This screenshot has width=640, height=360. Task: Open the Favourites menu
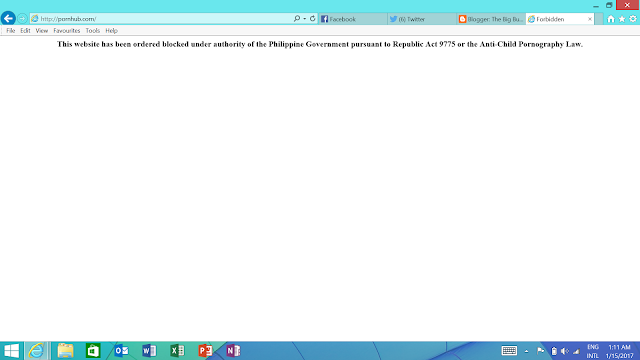point(67,31)
